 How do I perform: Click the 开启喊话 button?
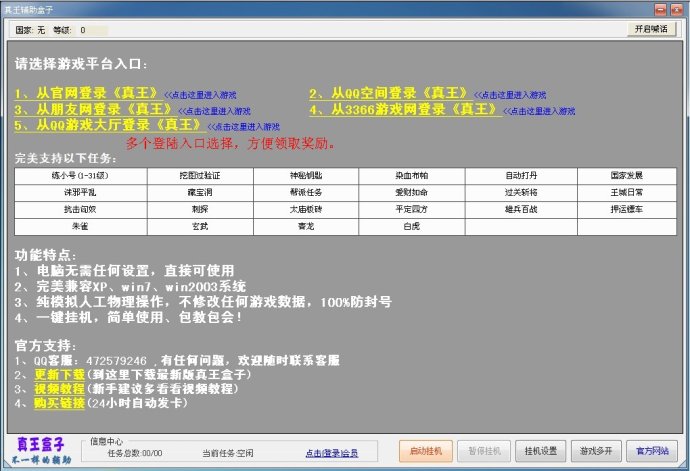651,29
